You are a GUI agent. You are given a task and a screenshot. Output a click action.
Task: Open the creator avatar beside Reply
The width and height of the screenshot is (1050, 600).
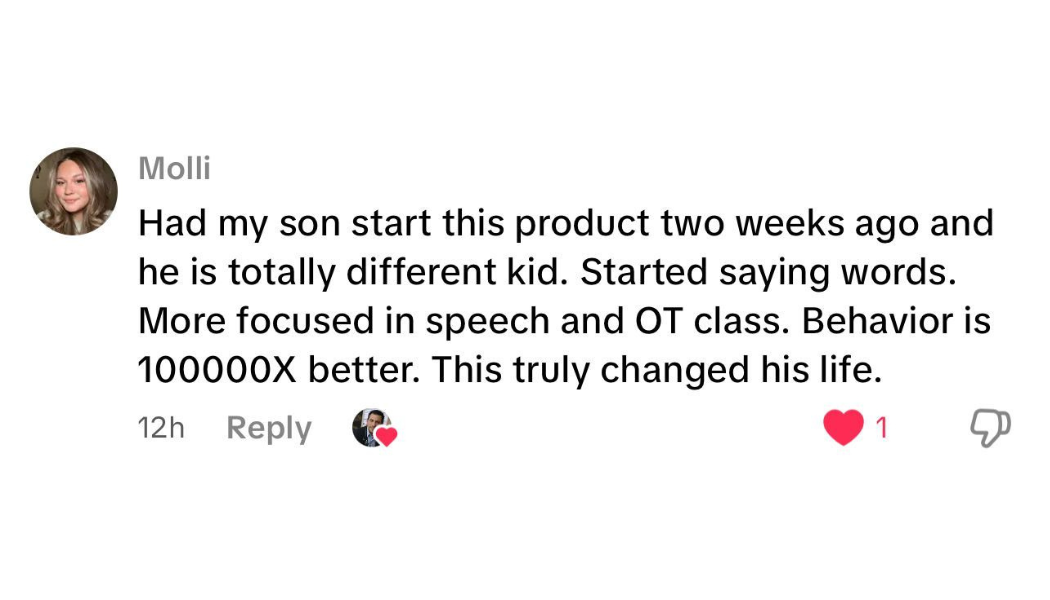(370, 427)
